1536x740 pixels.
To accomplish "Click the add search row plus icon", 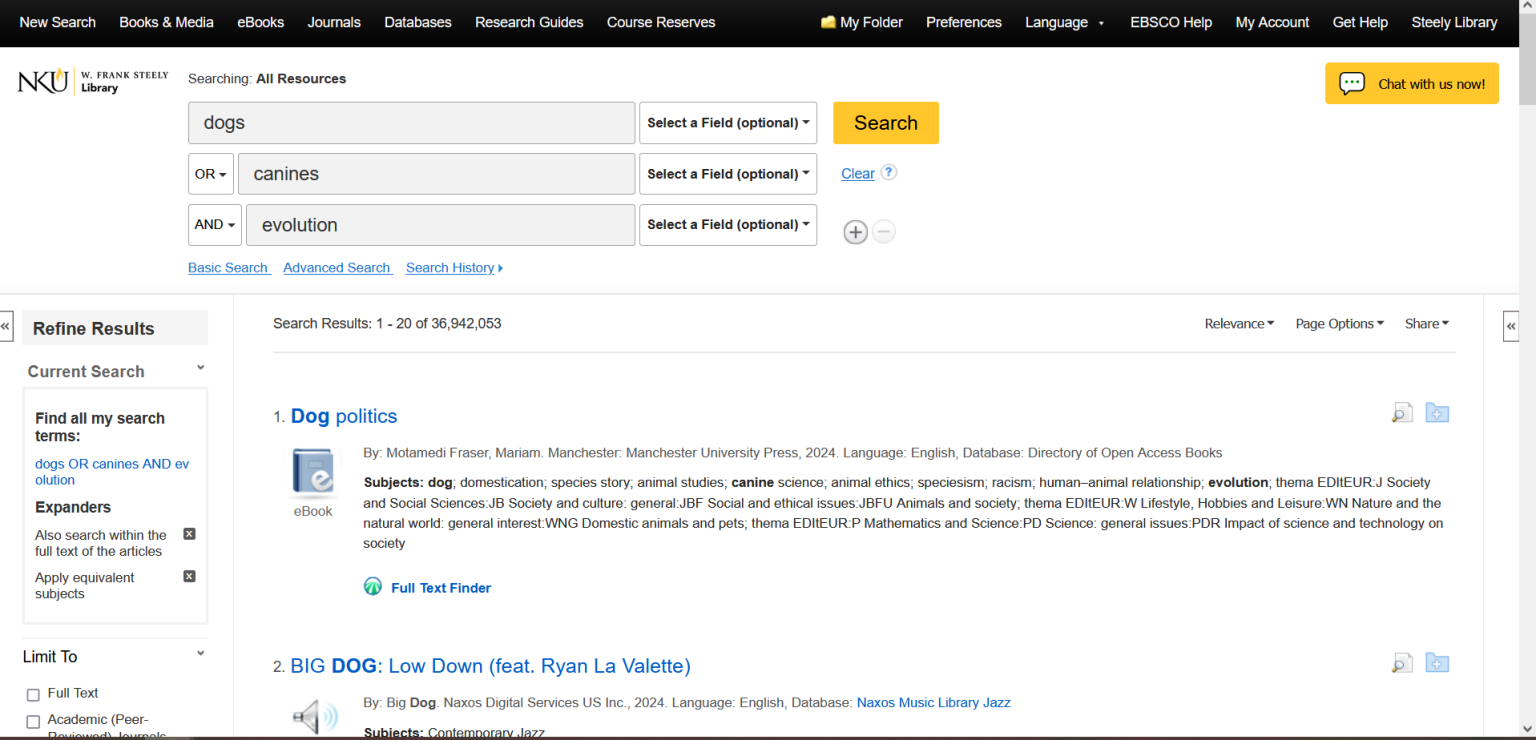I will coord(855,232).
